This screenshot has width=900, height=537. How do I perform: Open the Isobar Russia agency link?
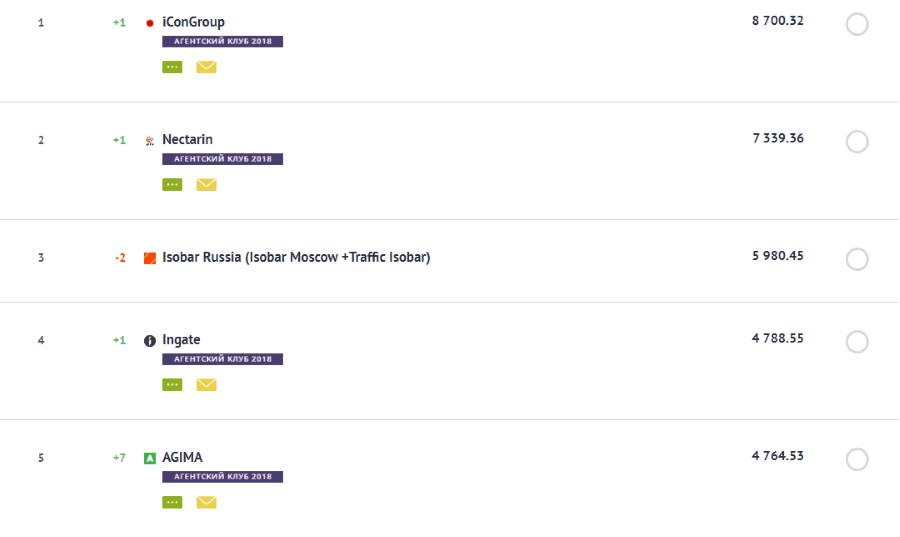pyautogui.click(x=296, y=257)
